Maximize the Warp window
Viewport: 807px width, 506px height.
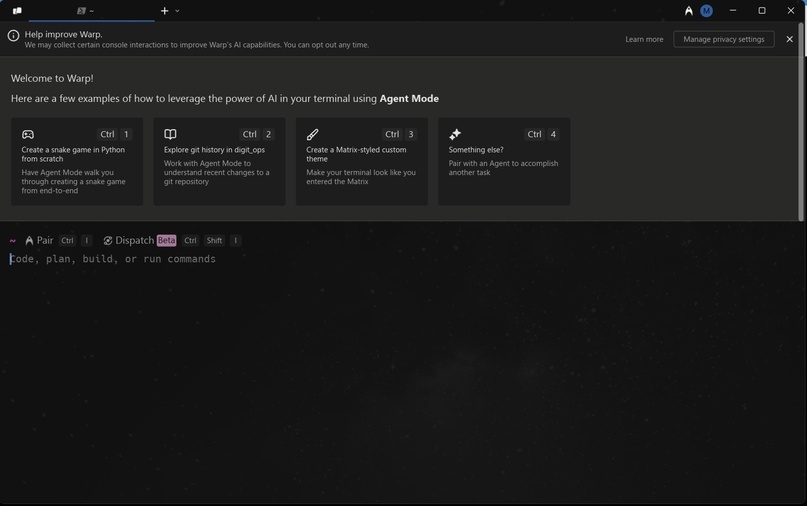click(x=762, y=11)
